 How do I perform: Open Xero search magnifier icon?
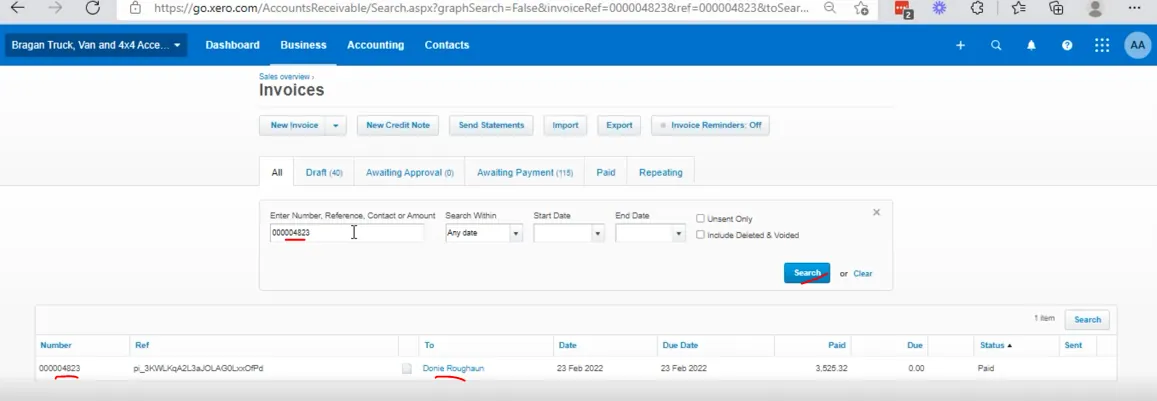coord(996,45)
